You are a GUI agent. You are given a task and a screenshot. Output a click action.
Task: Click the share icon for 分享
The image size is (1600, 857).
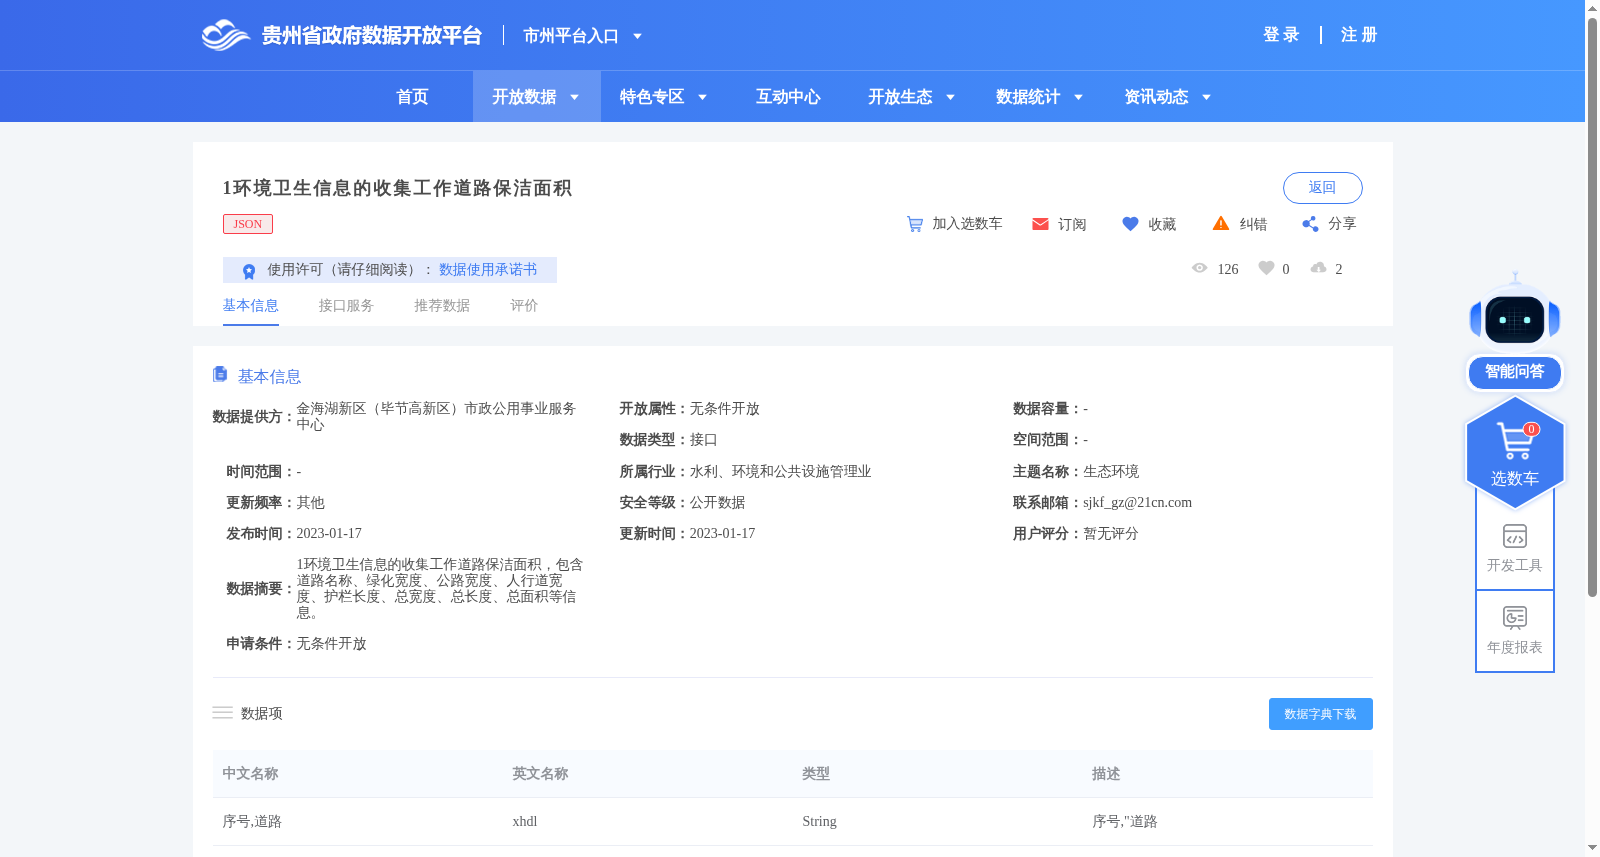1310,224
